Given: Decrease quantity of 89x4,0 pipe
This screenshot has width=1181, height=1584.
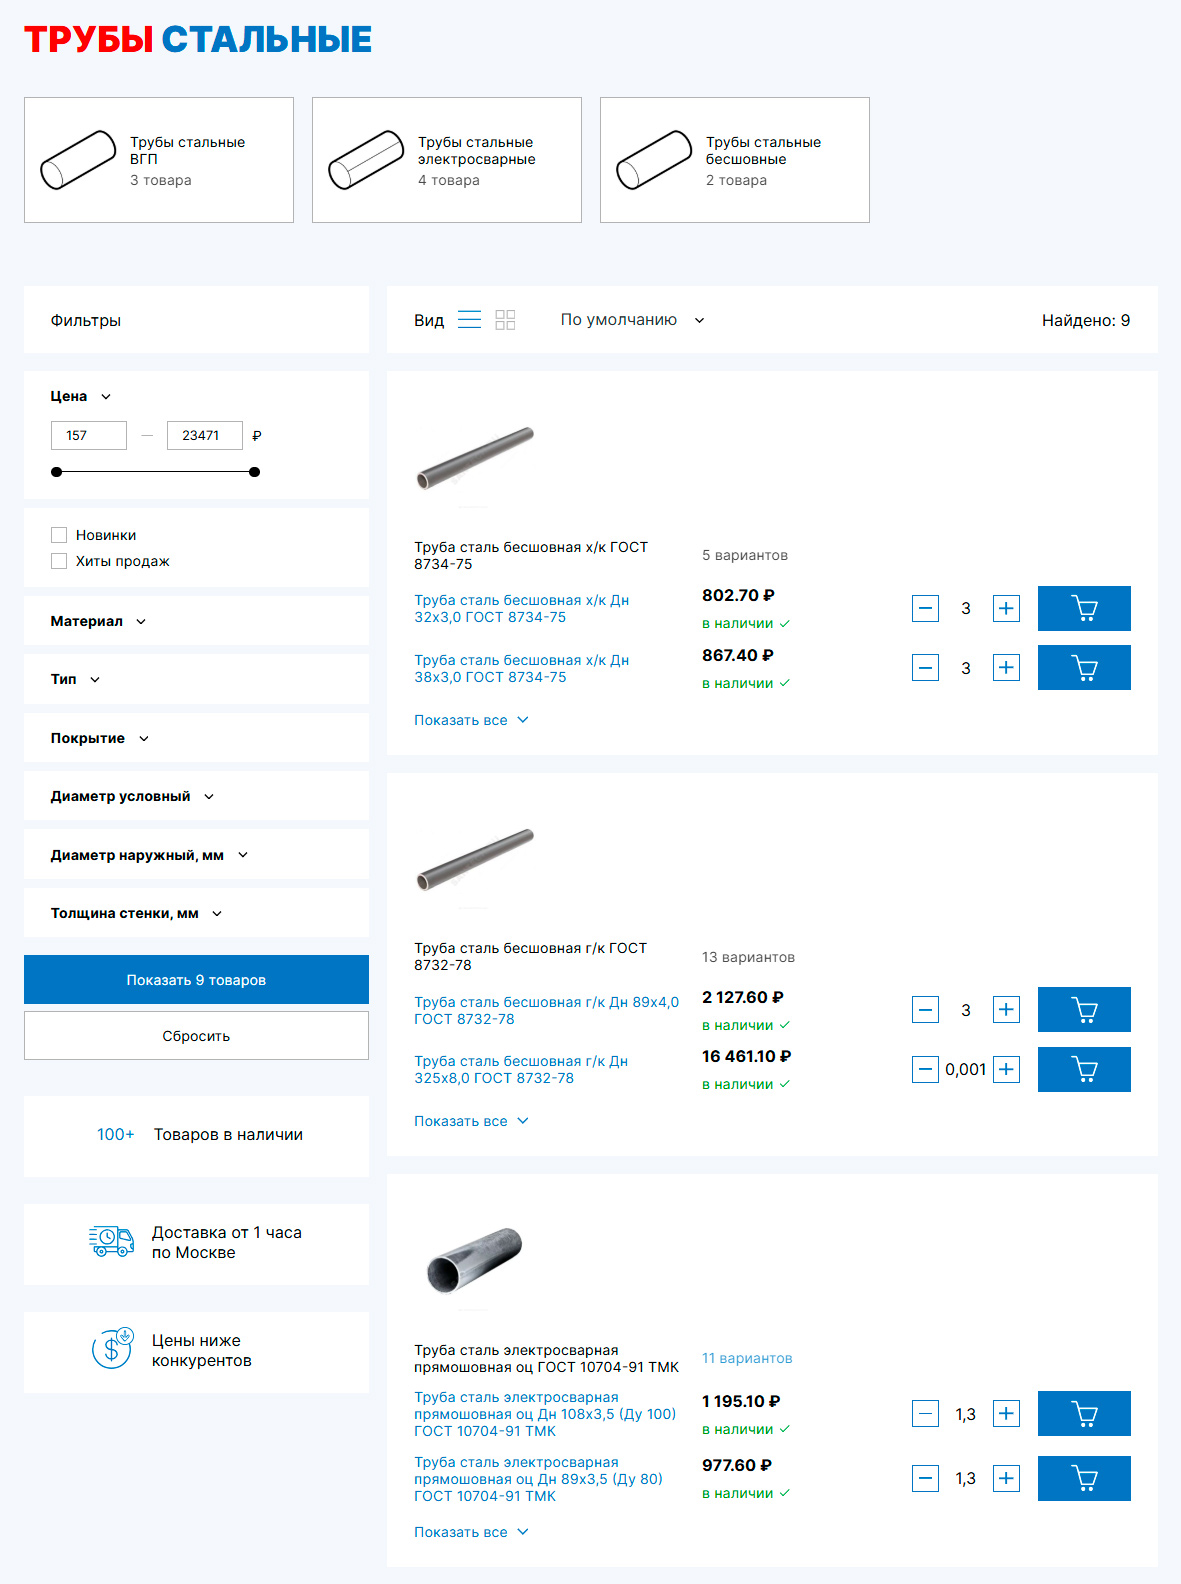Looking at the screenshot, I should click(x=925, y=1010).
